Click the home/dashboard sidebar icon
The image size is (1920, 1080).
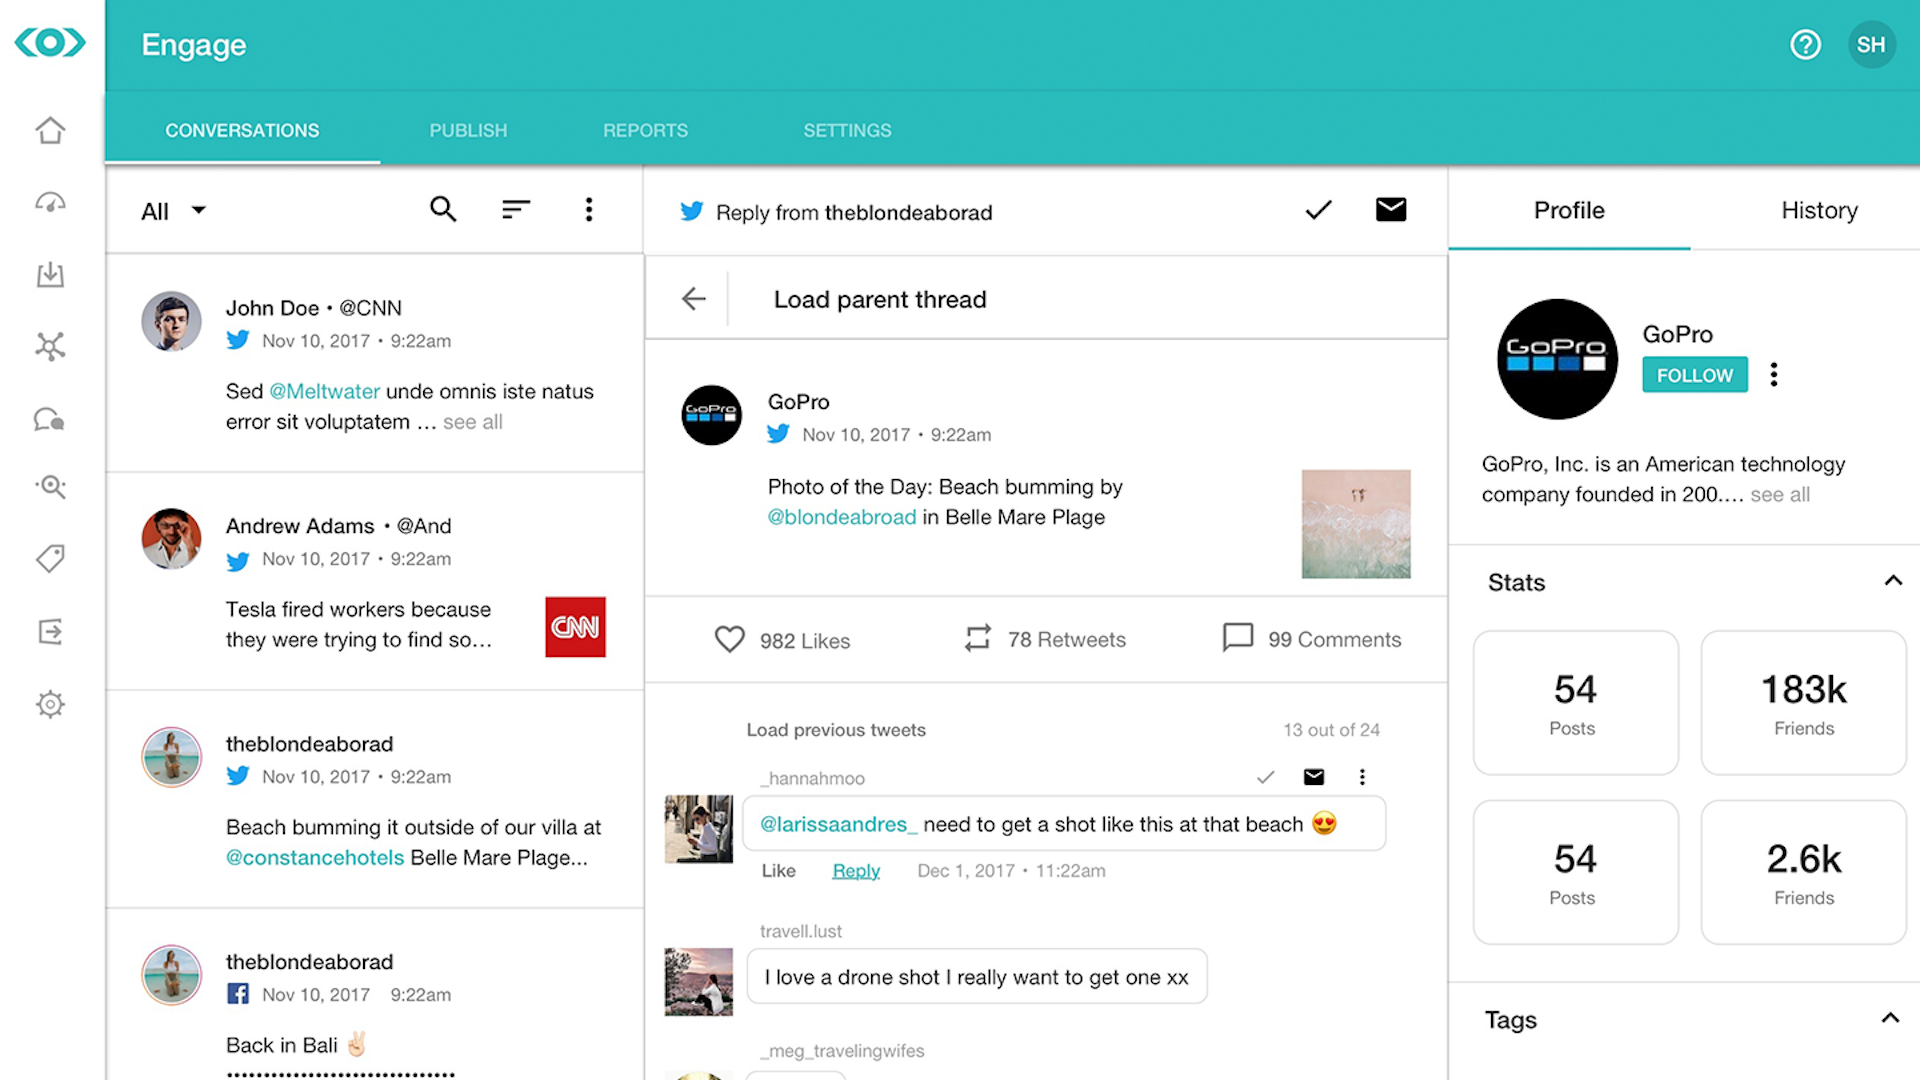50,129
